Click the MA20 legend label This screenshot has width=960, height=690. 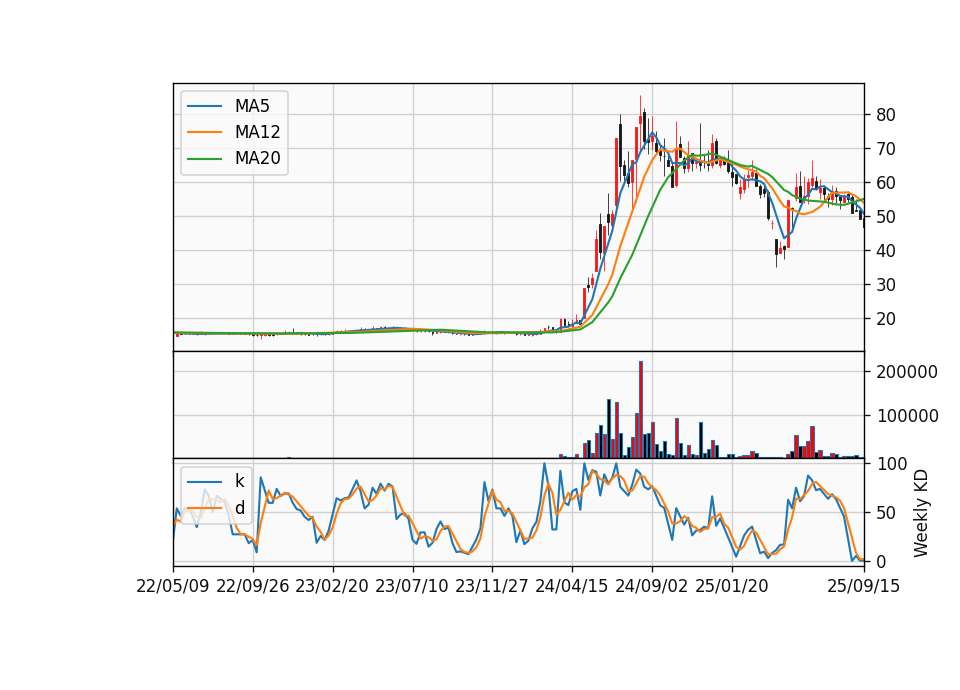click(257, 158)
